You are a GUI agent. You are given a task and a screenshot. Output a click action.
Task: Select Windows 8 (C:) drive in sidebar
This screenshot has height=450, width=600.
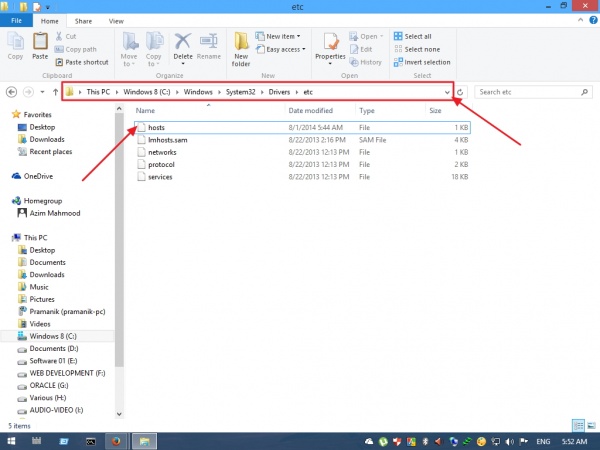(47, 336)
